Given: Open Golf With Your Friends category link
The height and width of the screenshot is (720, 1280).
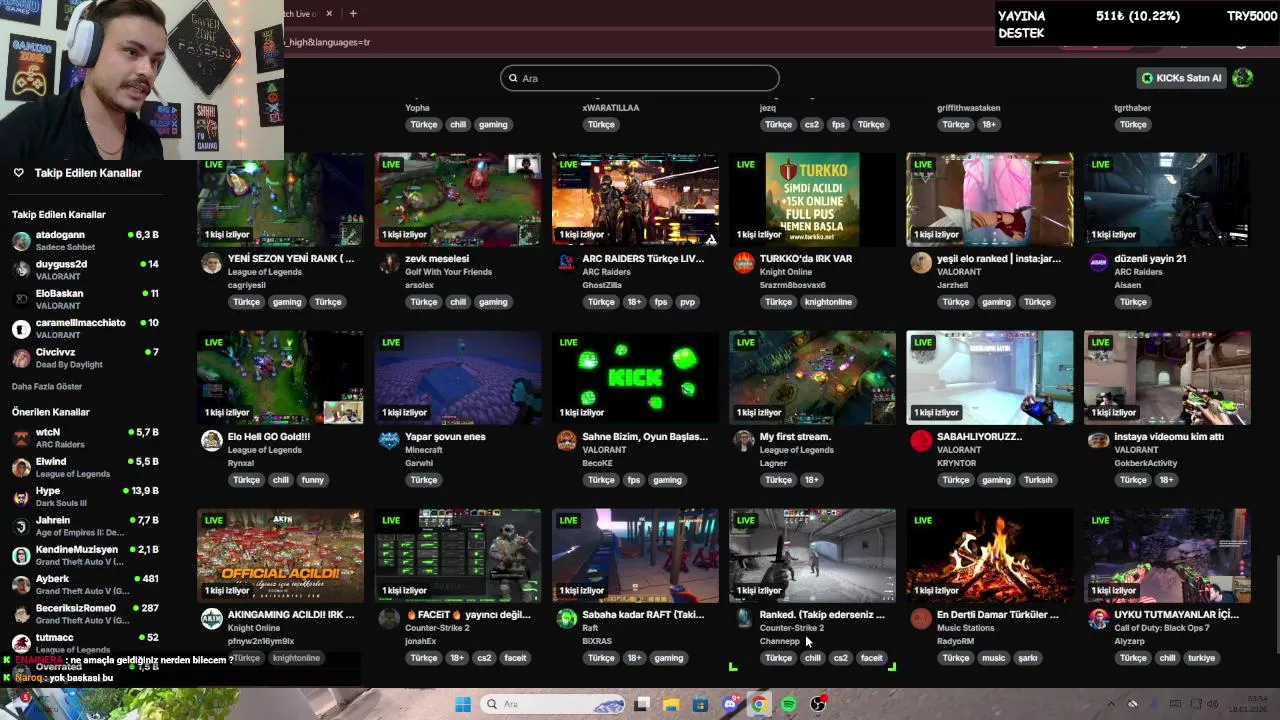Looking at the screenshot, I should (x=448, y=272).
